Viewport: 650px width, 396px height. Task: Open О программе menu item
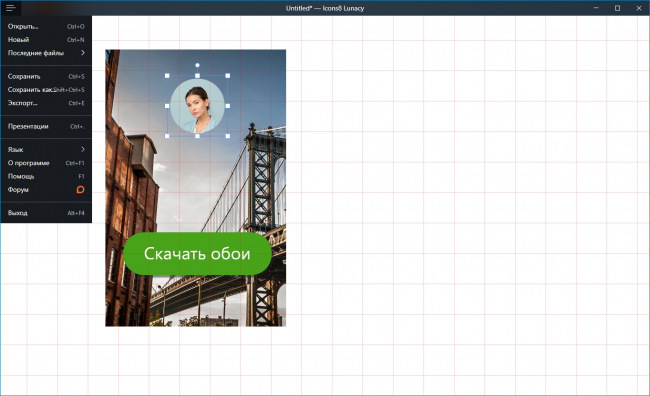46,163
